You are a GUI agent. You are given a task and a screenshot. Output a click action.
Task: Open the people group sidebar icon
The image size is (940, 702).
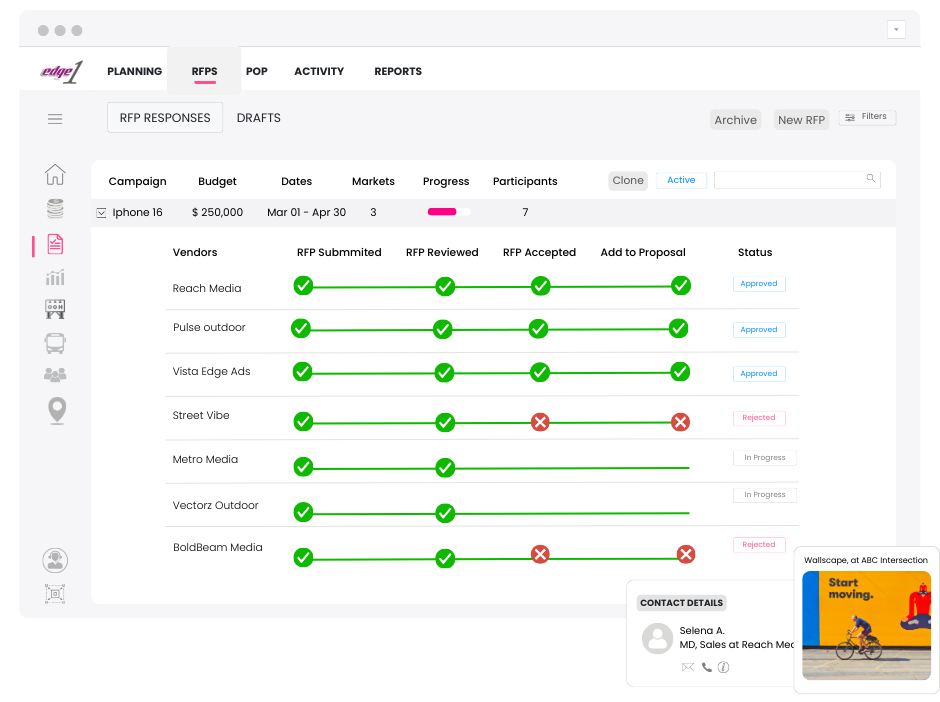click(x=55, y=375)
